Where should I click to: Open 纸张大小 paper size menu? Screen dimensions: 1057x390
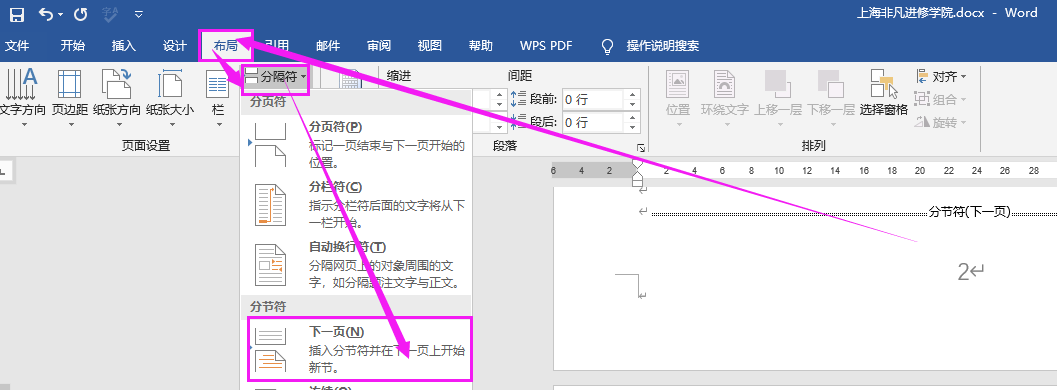[169, 98]
